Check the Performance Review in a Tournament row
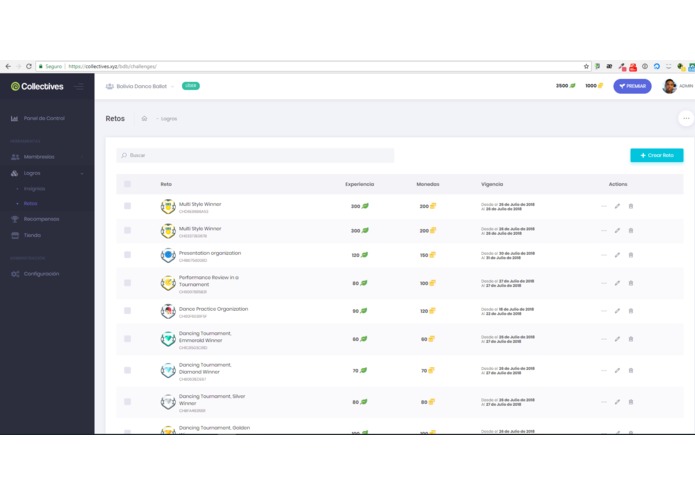The height and width of the screenshot is (494, 695). [127, 283]
